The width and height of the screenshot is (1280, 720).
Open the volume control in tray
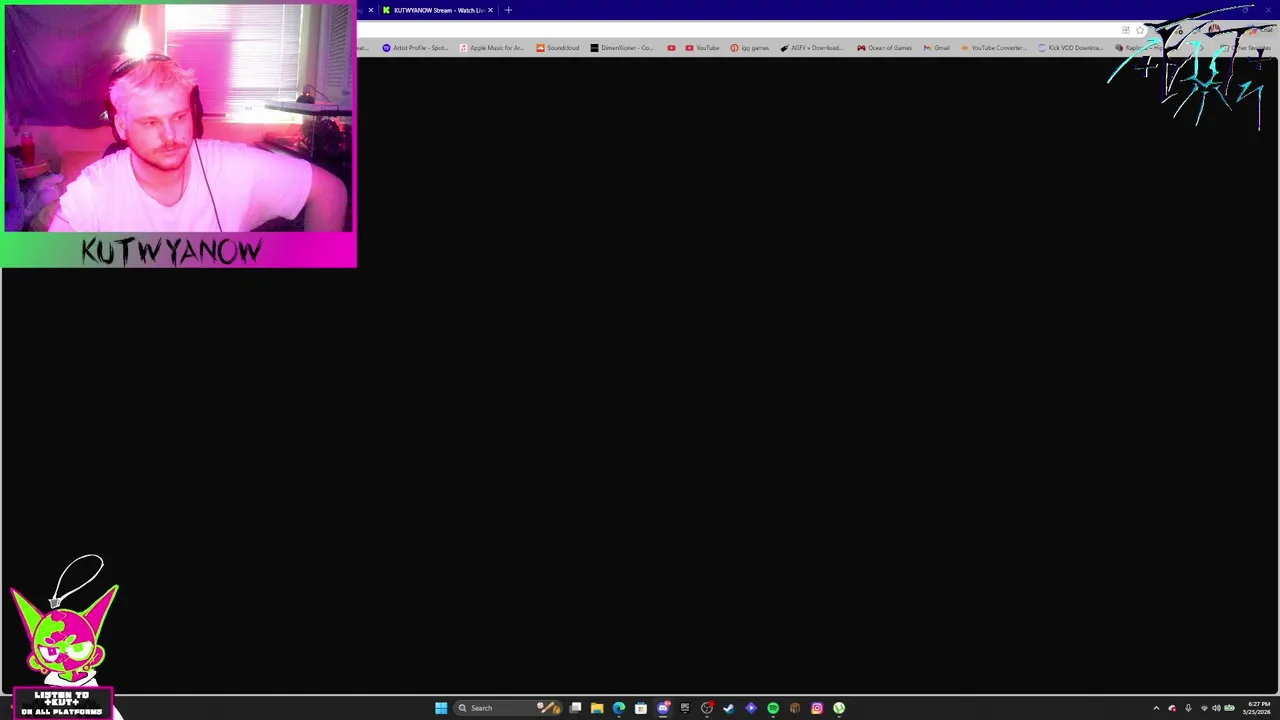tap(1216, 708)
